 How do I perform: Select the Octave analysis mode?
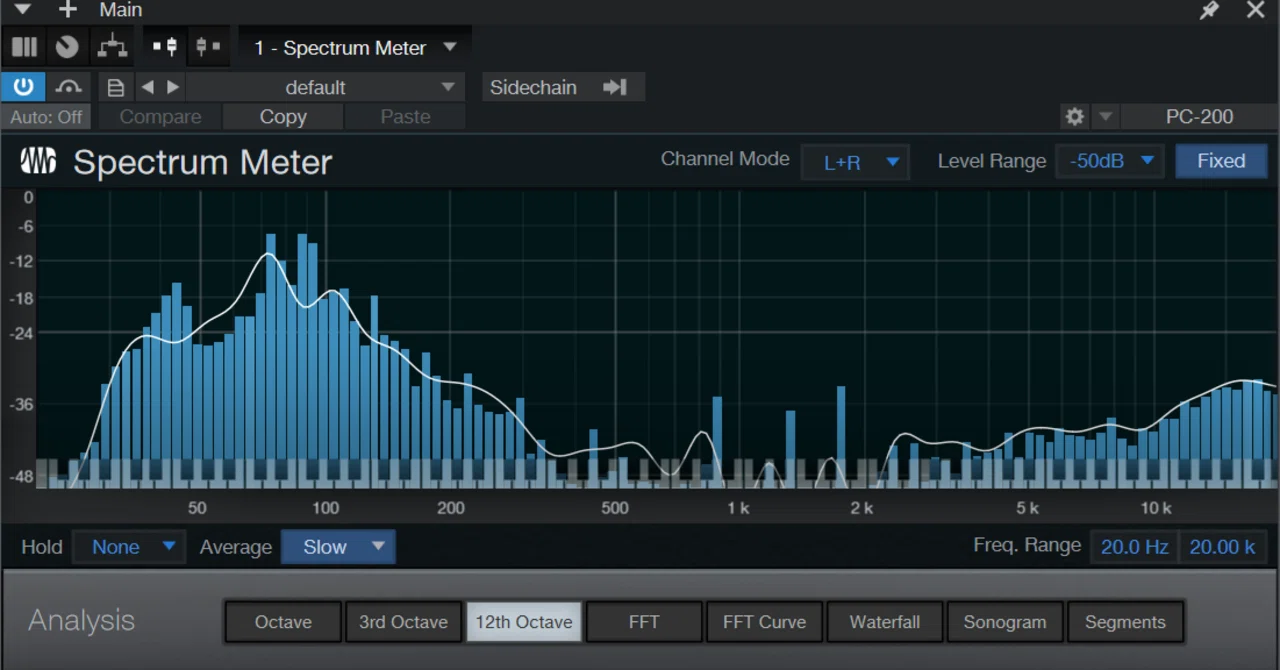[283, 622]
